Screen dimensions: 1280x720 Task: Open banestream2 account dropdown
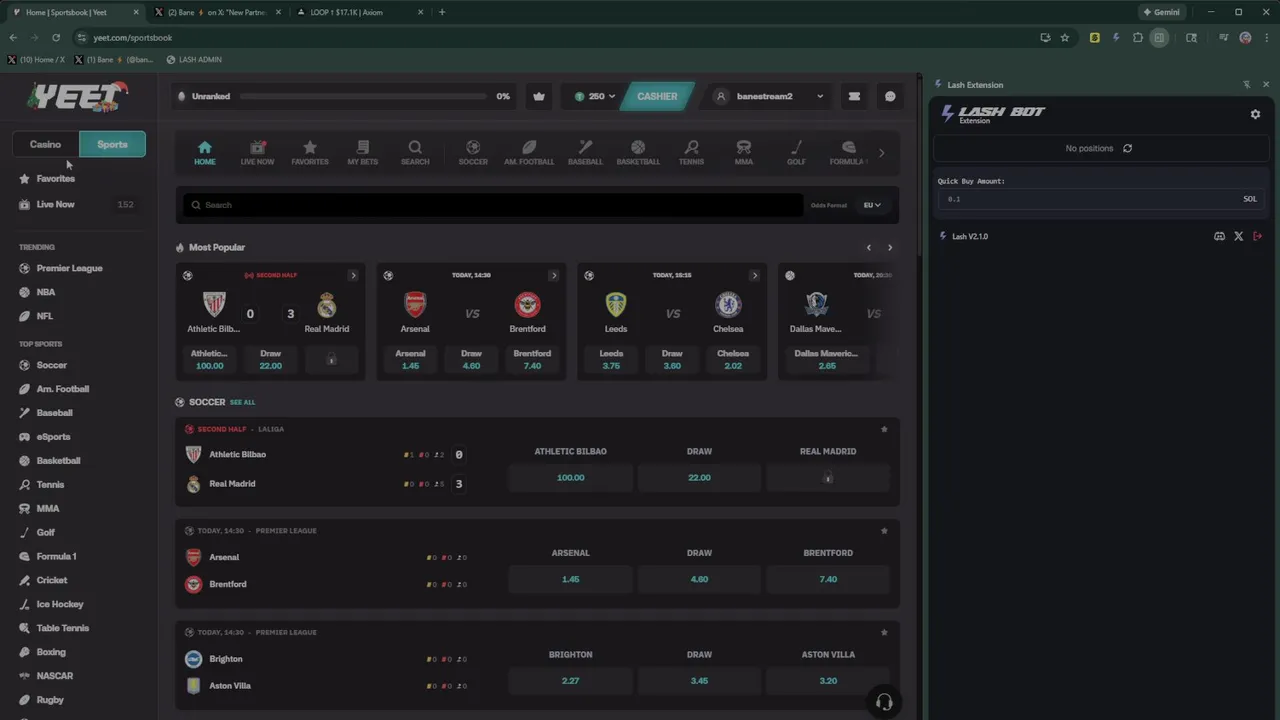pyautogui.click(x=770, y=96)
